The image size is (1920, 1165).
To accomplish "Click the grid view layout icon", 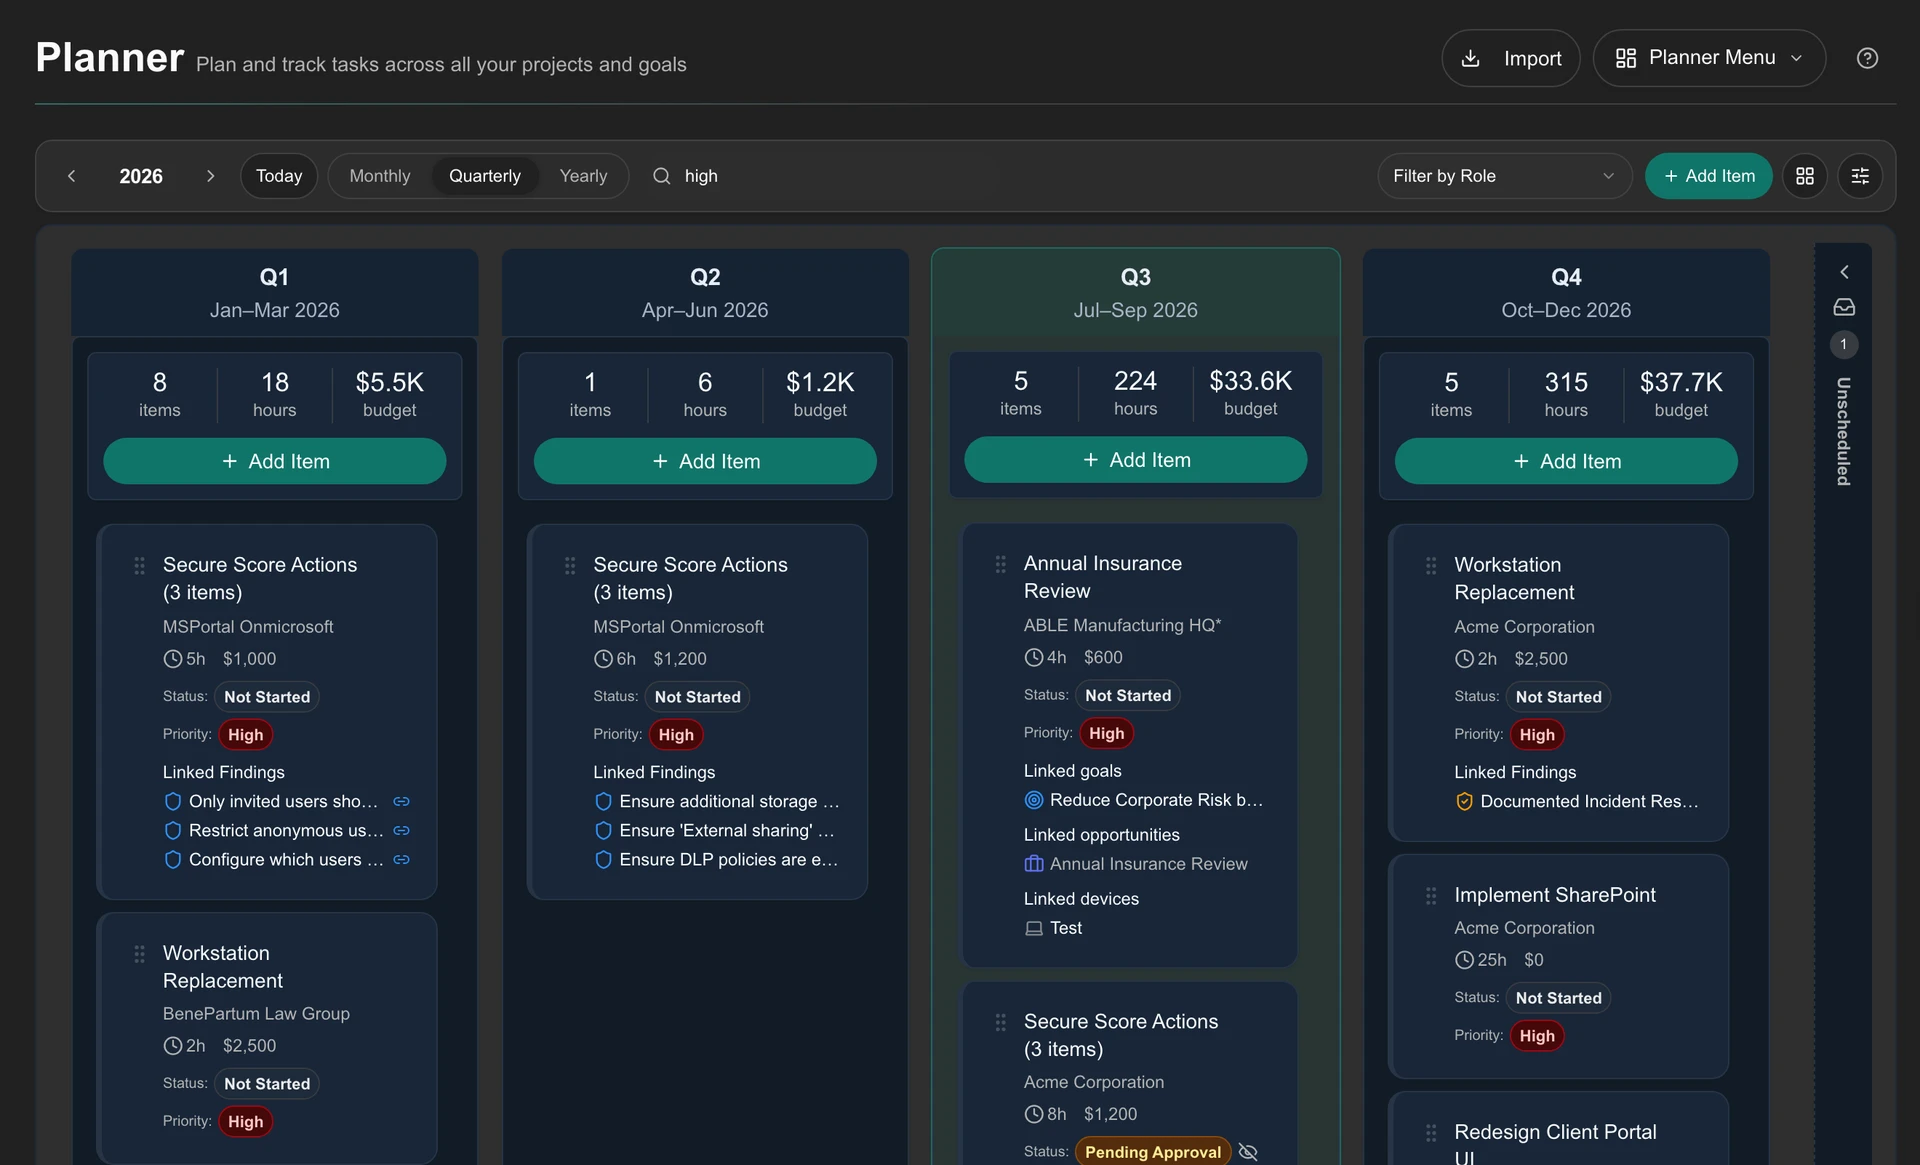I will point(1804,176).
